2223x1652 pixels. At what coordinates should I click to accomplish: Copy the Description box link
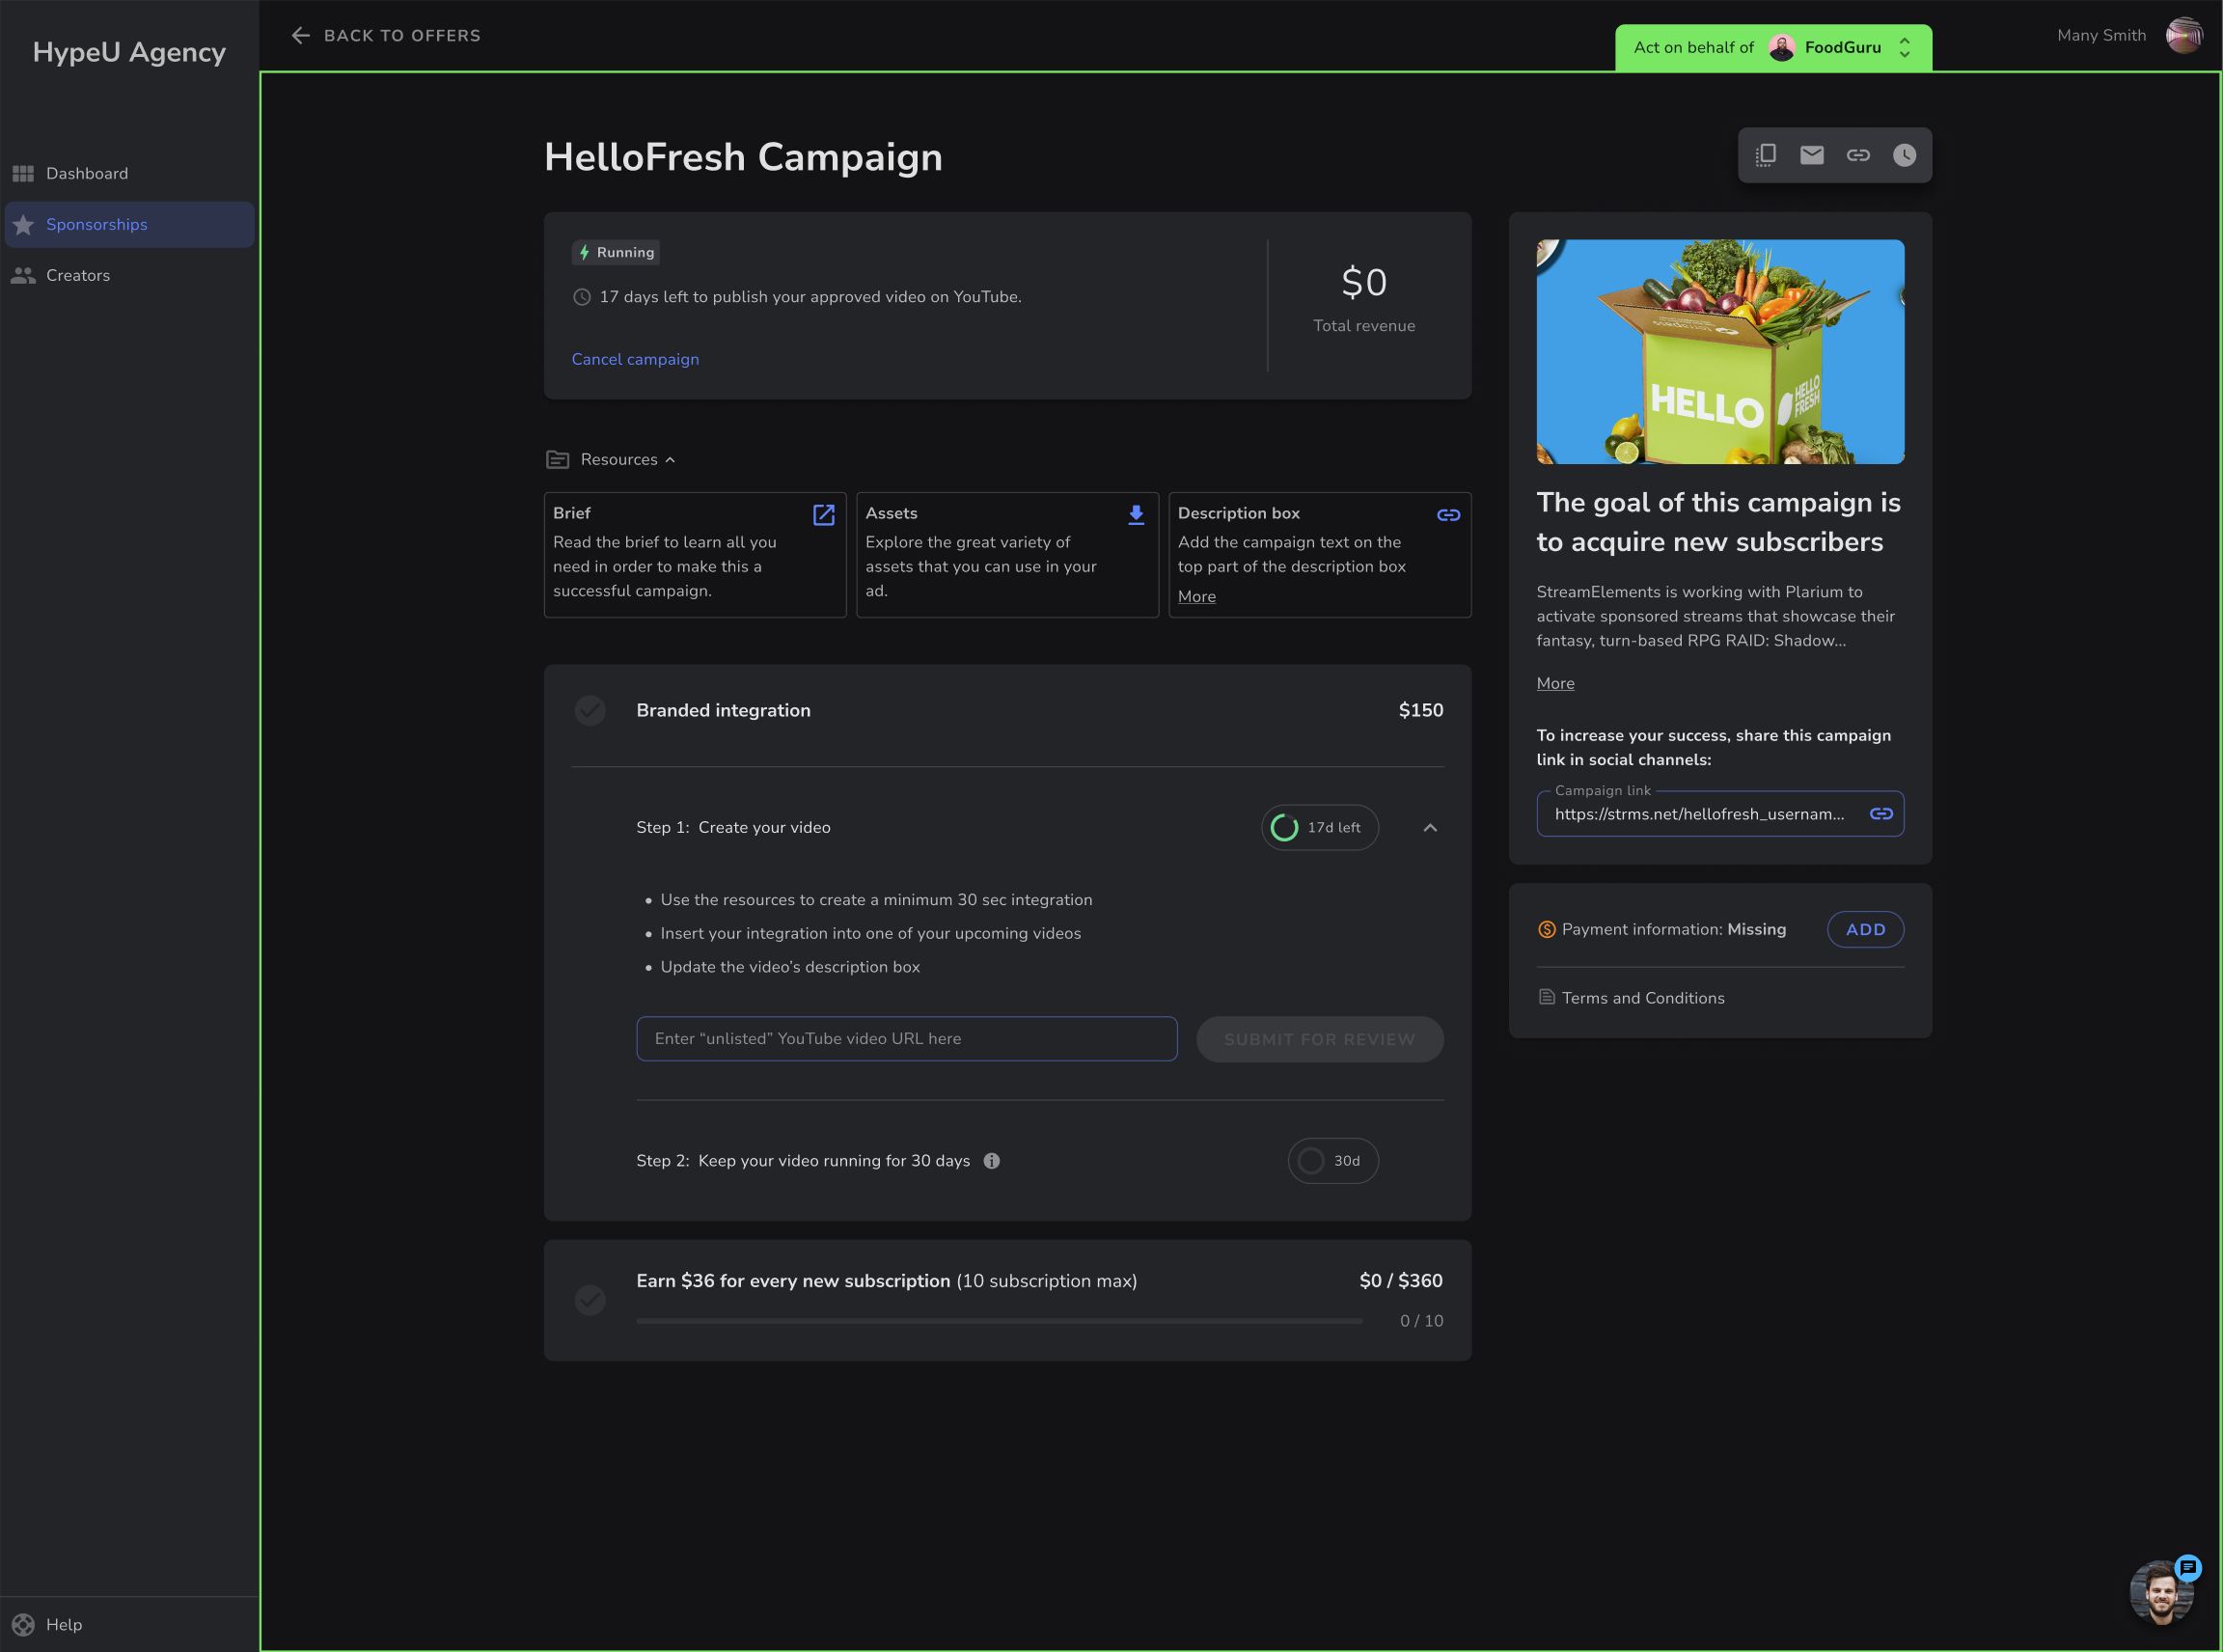coord(1448,515)
